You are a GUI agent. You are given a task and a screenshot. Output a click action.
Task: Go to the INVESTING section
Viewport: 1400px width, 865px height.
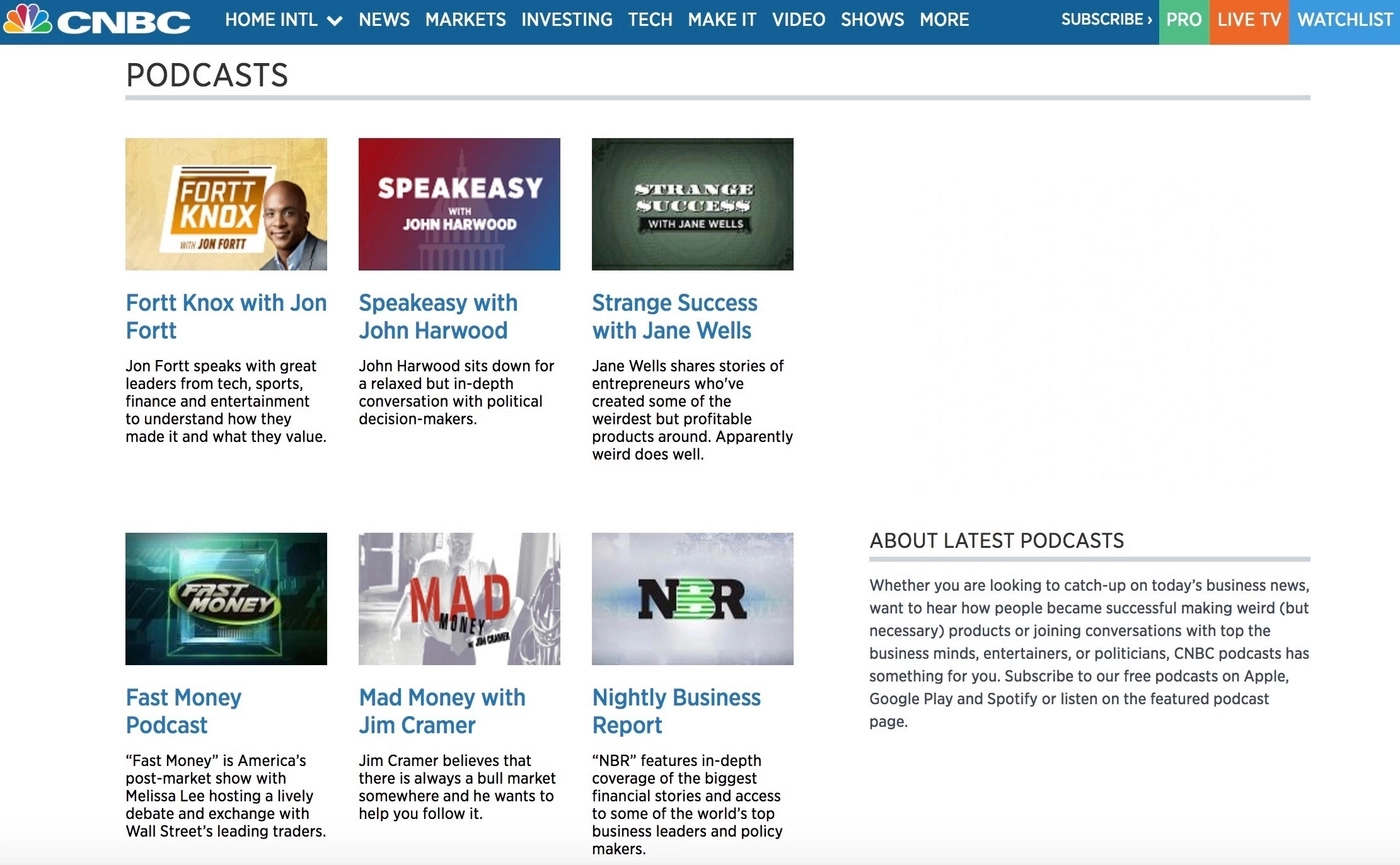567,20
